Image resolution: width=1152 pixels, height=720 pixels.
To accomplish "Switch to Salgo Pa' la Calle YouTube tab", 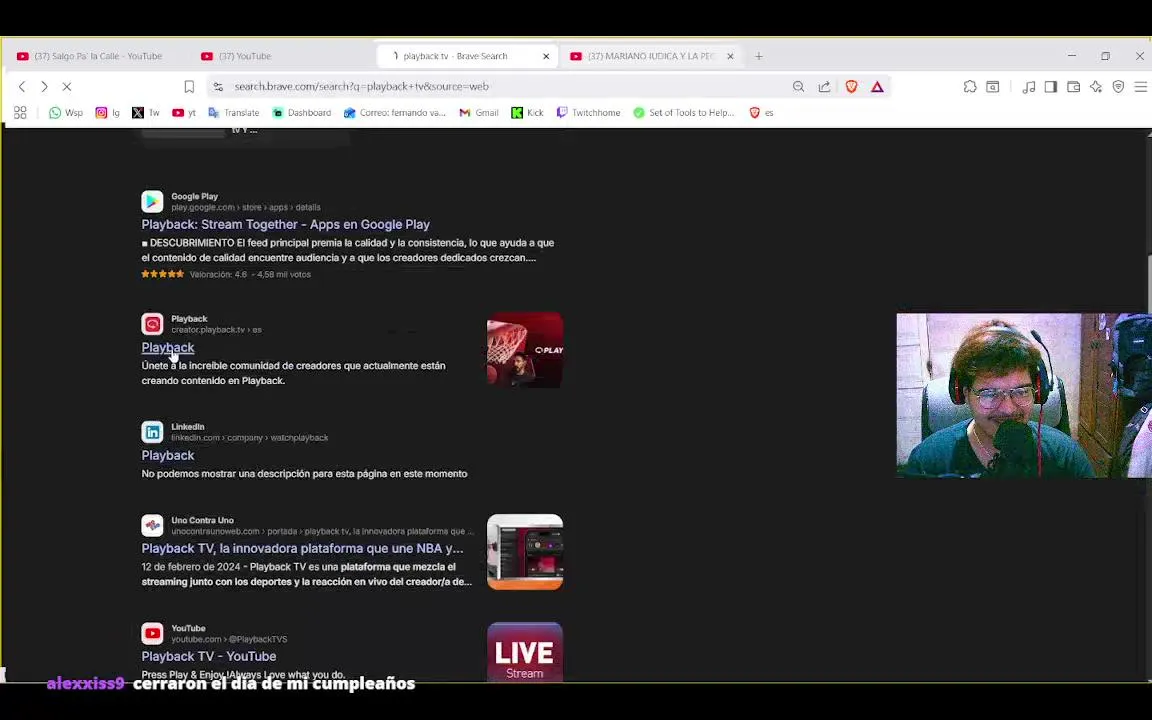I will point(96,56).
